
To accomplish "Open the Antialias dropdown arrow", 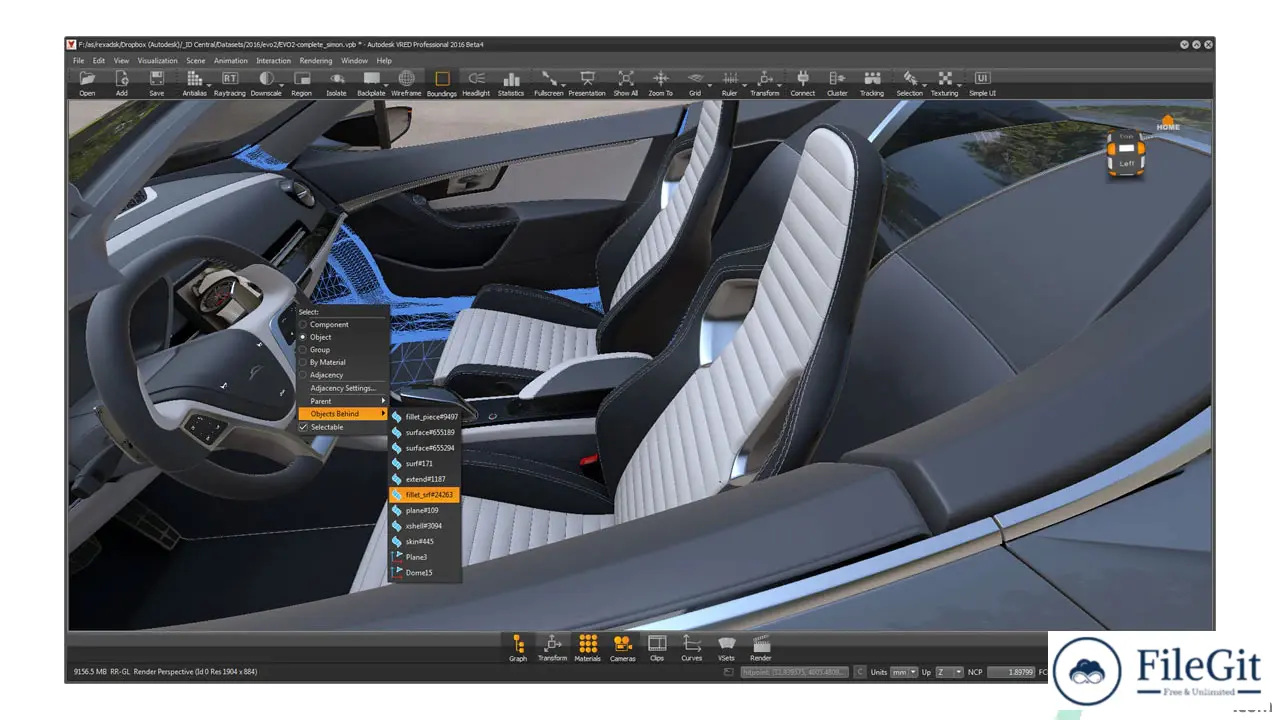I will (208, 86).
